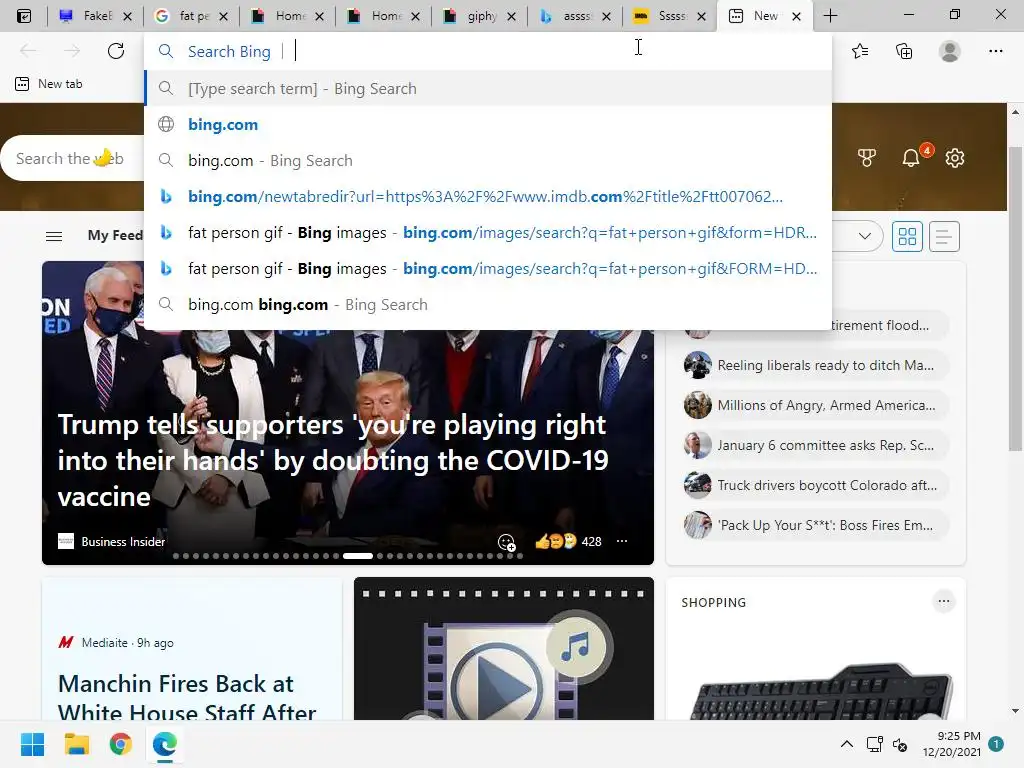Show hidden system tray icons
1024x768 pixels.
(x=846, y=744)
